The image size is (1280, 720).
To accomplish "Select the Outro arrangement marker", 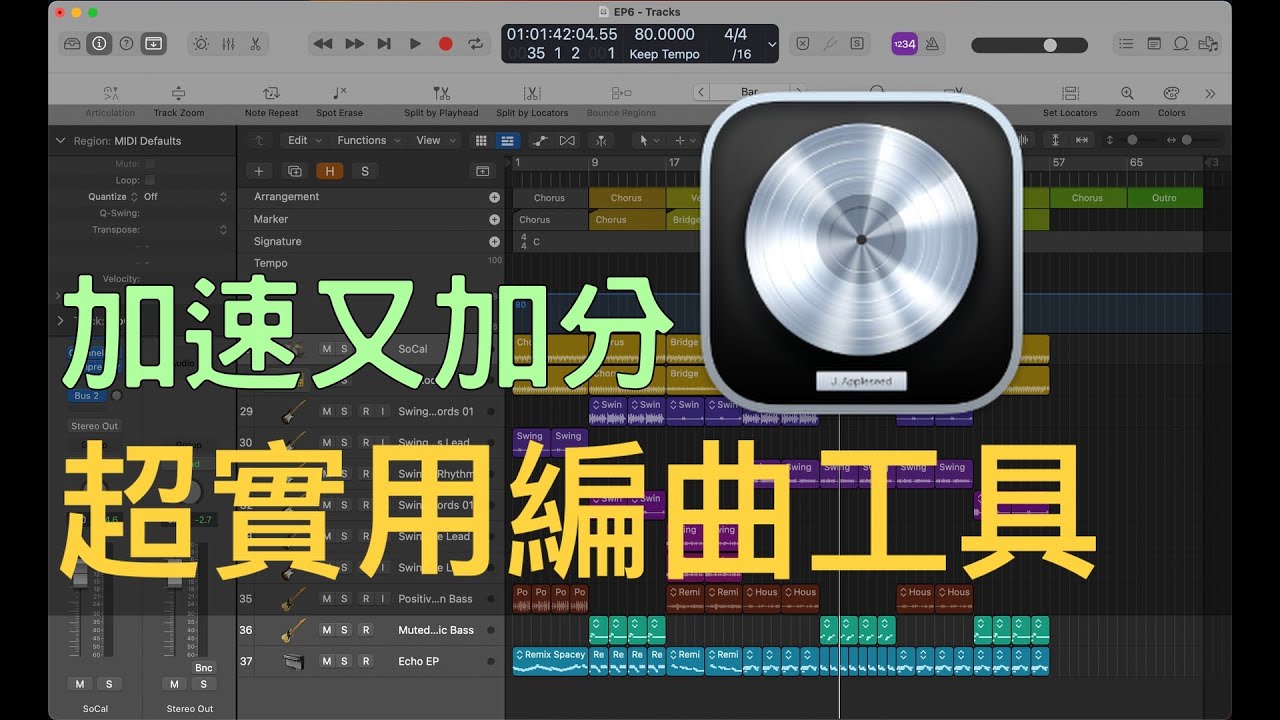I will (x=1164, y=198).
